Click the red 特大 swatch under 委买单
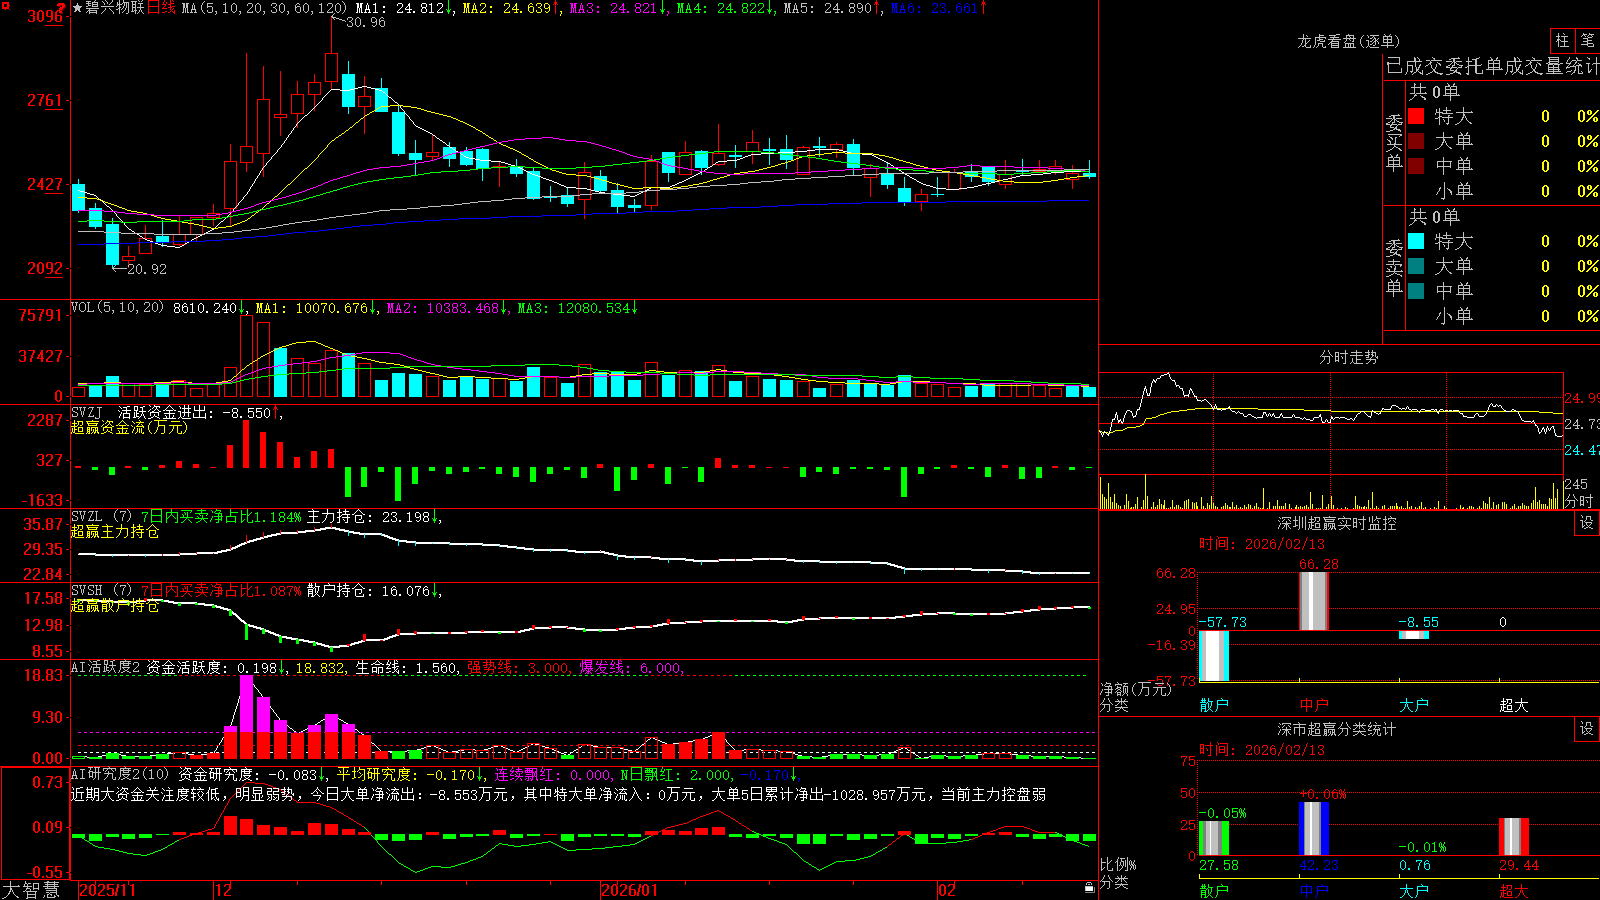The width and height of the screenshot is (1600, 900). coord(1416,116)
